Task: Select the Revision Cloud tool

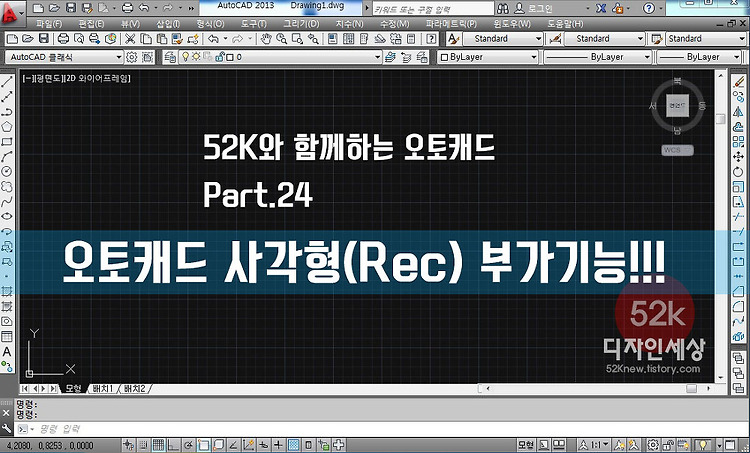Action: (7, 186)
